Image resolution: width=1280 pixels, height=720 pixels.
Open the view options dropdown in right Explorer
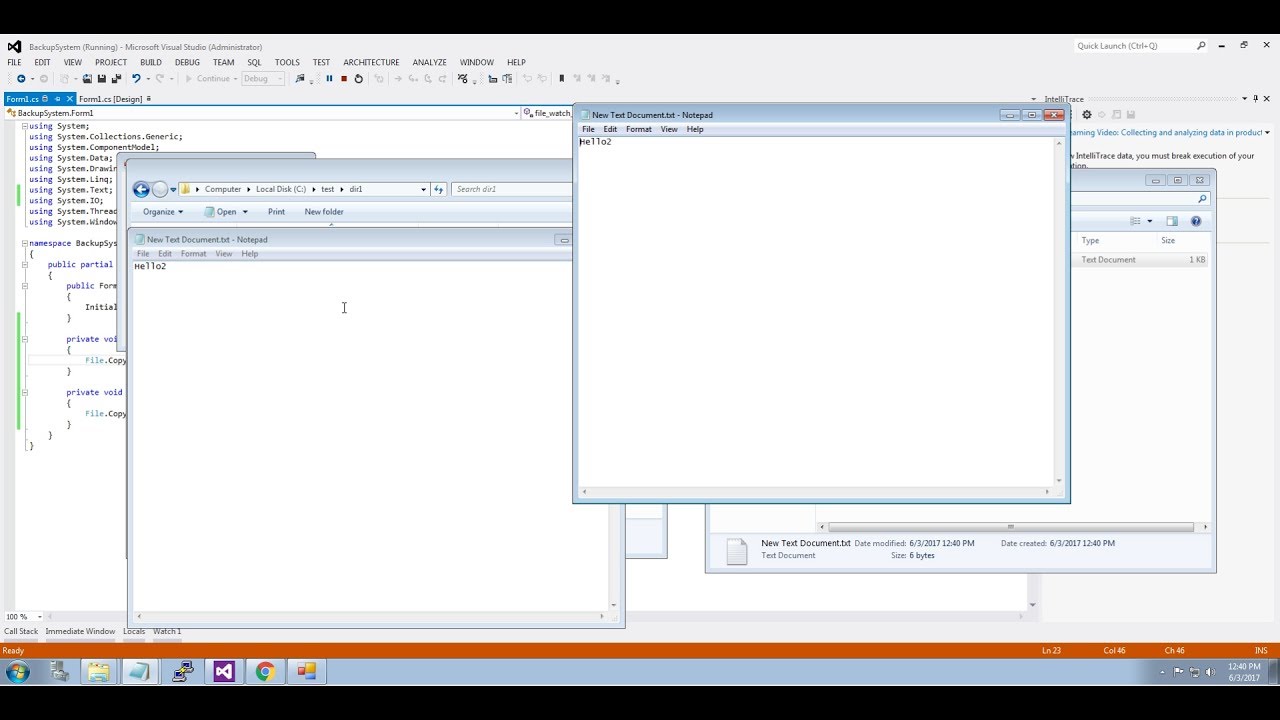pos(1150,221)
